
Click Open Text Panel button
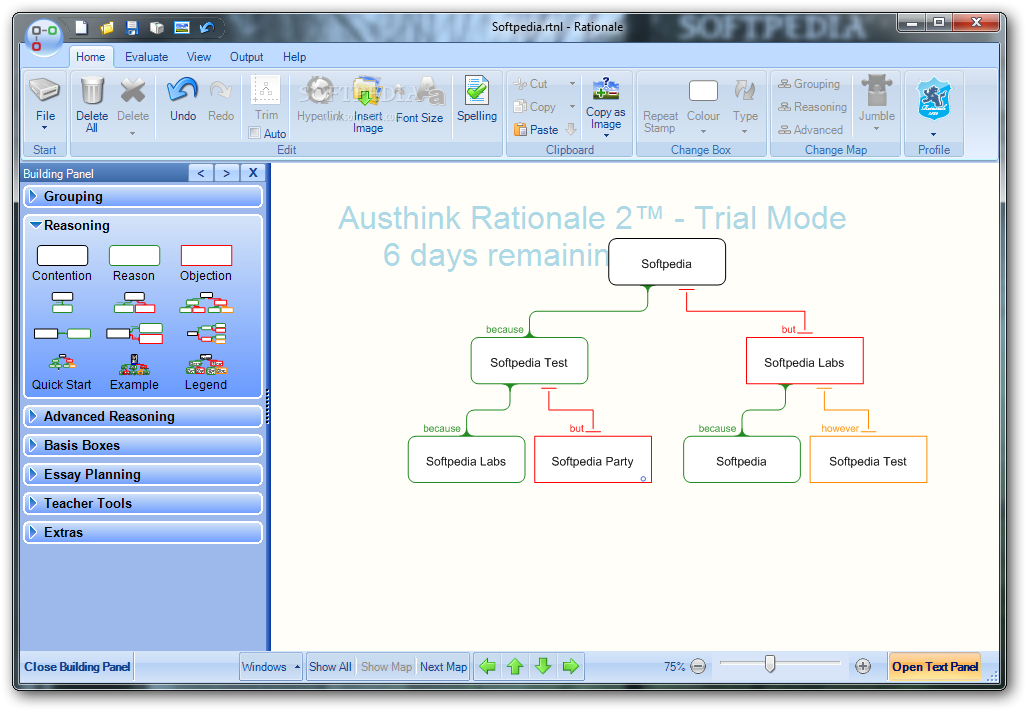(935, 666)
